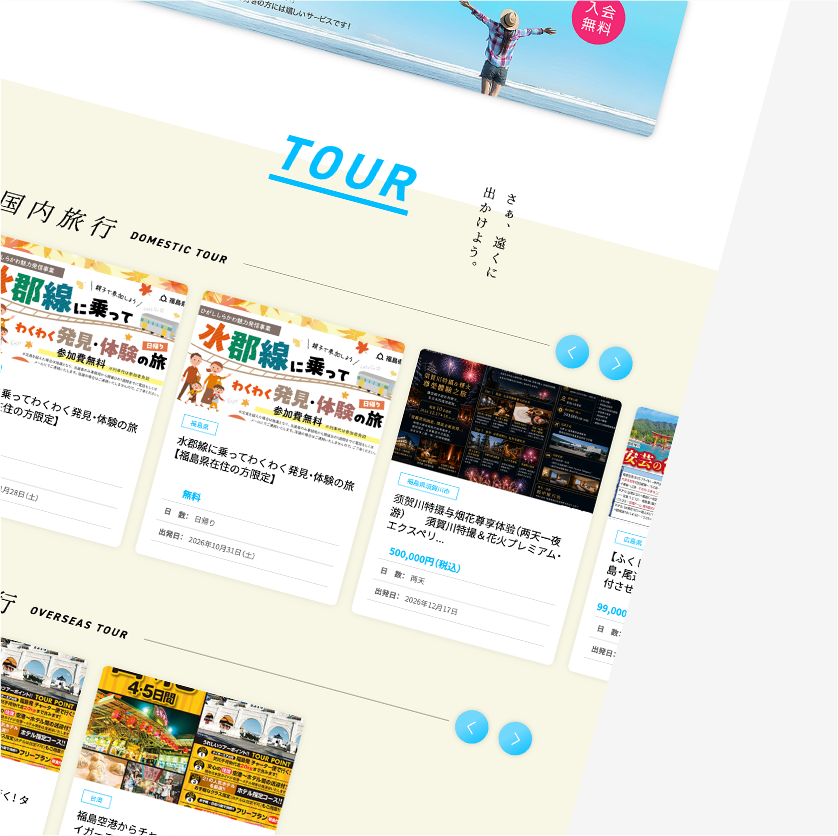
Task: Click previous arrow in the overseas tour carousel
Action: 471,727
